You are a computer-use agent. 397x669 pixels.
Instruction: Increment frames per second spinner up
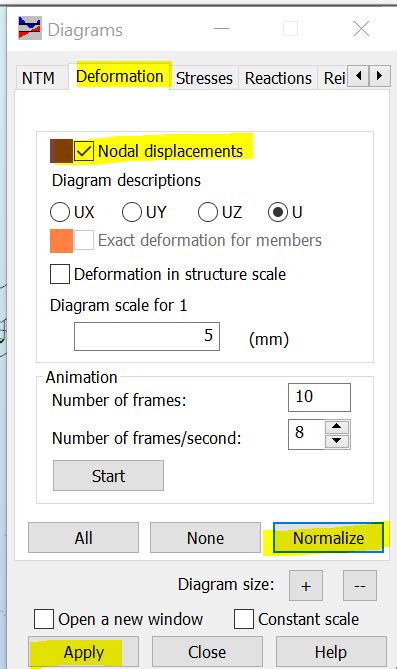click(x=337, y=426)
